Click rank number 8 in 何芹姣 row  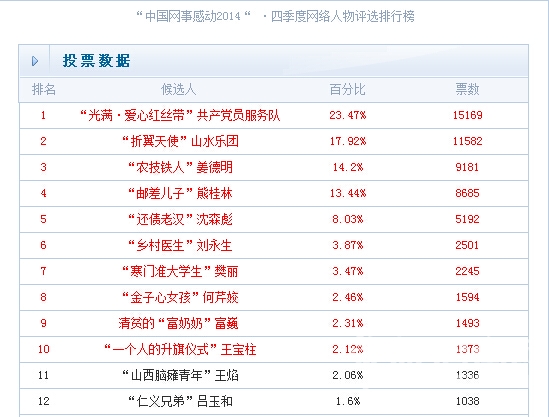43,297
